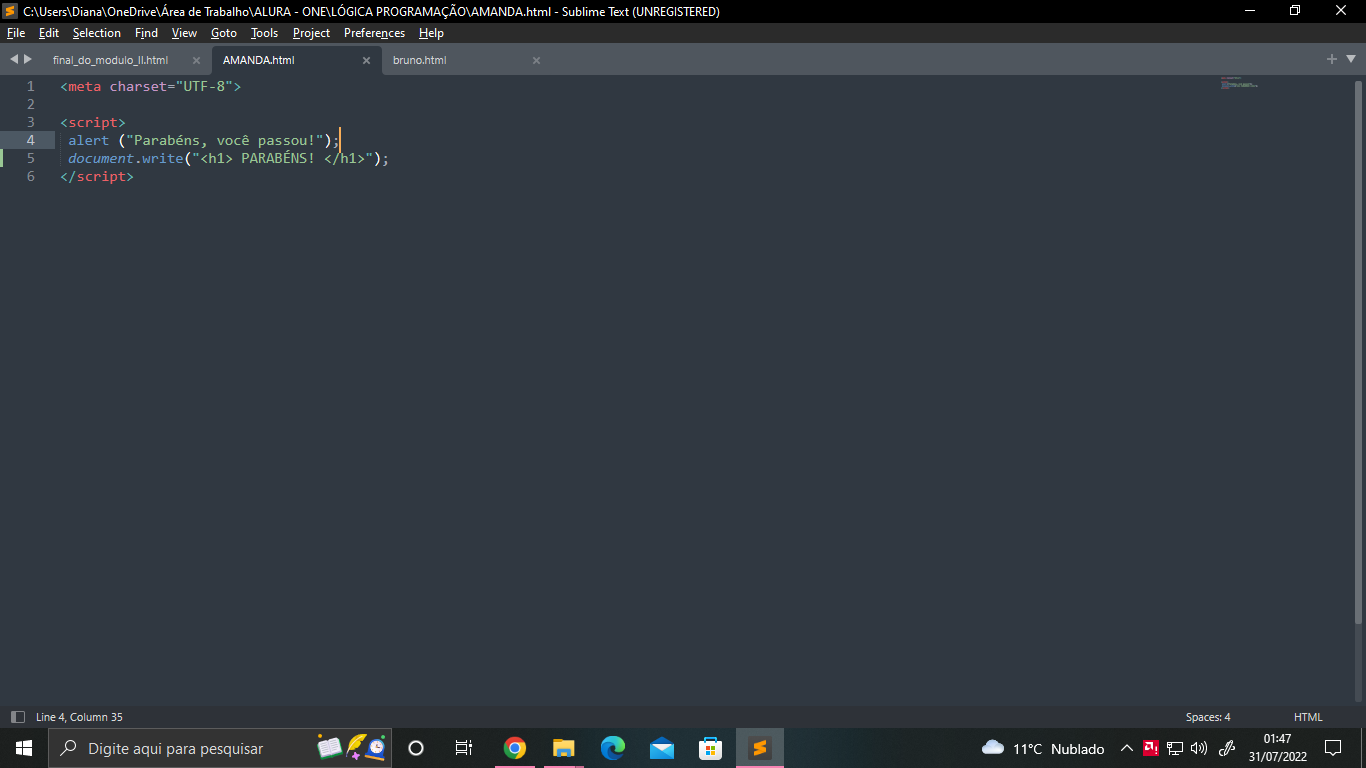
Task: Open network settings tray icon
Action: pyautogui.click(x=1175, y=748)
